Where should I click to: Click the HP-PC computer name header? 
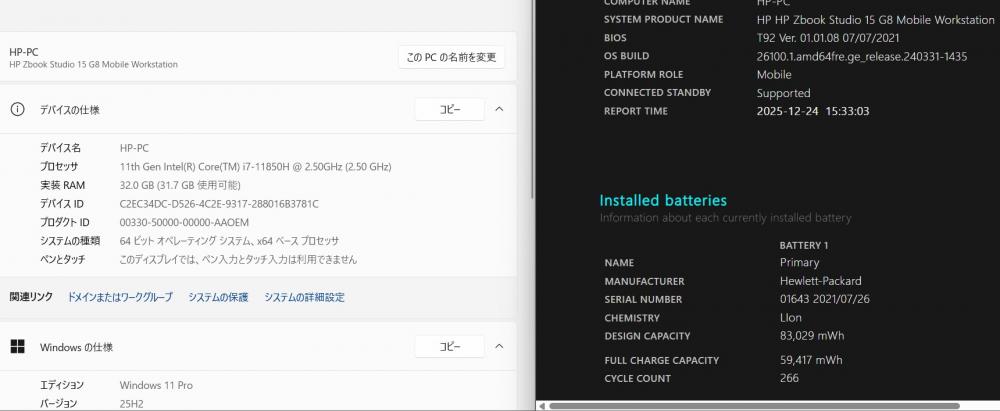point(24,51)
